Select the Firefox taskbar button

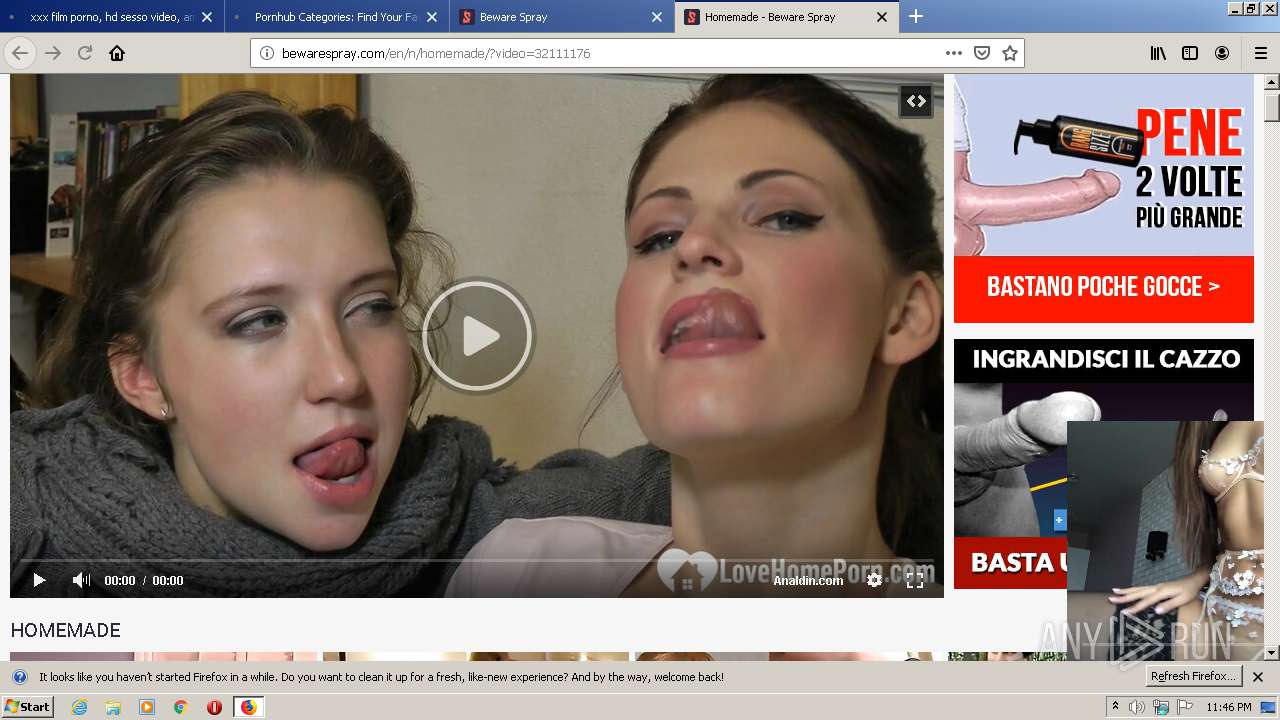(248, 707)
